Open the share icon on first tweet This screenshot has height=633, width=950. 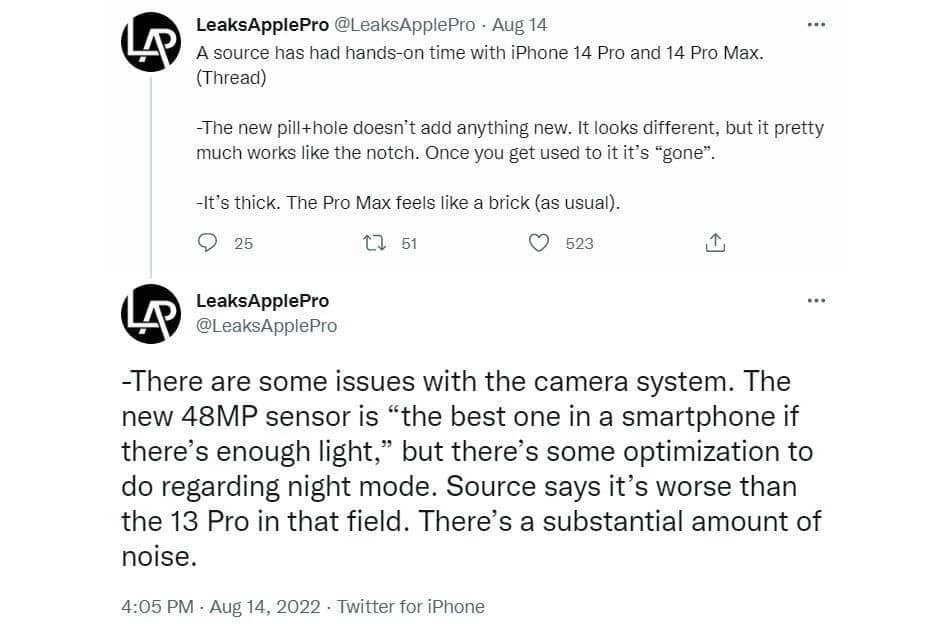pyautogui.click(x=715, y=243)
